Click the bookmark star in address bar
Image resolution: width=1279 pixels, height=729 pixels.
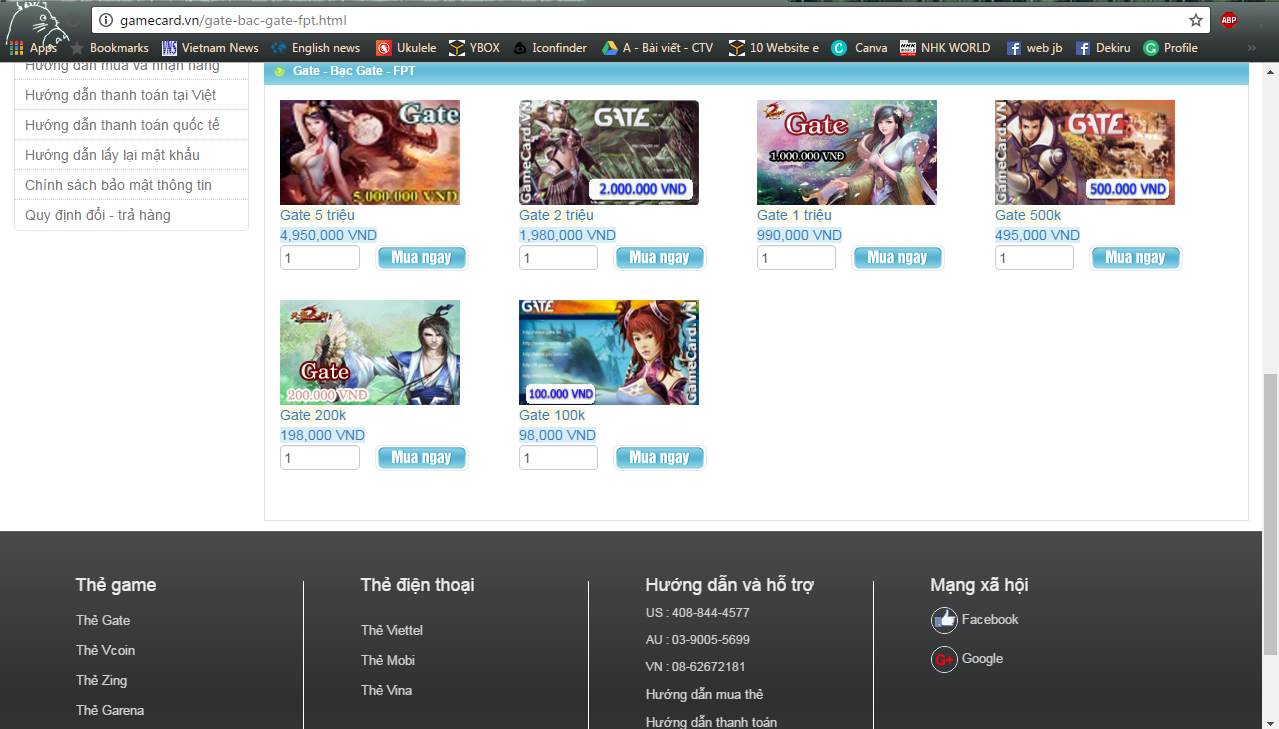1196,20
